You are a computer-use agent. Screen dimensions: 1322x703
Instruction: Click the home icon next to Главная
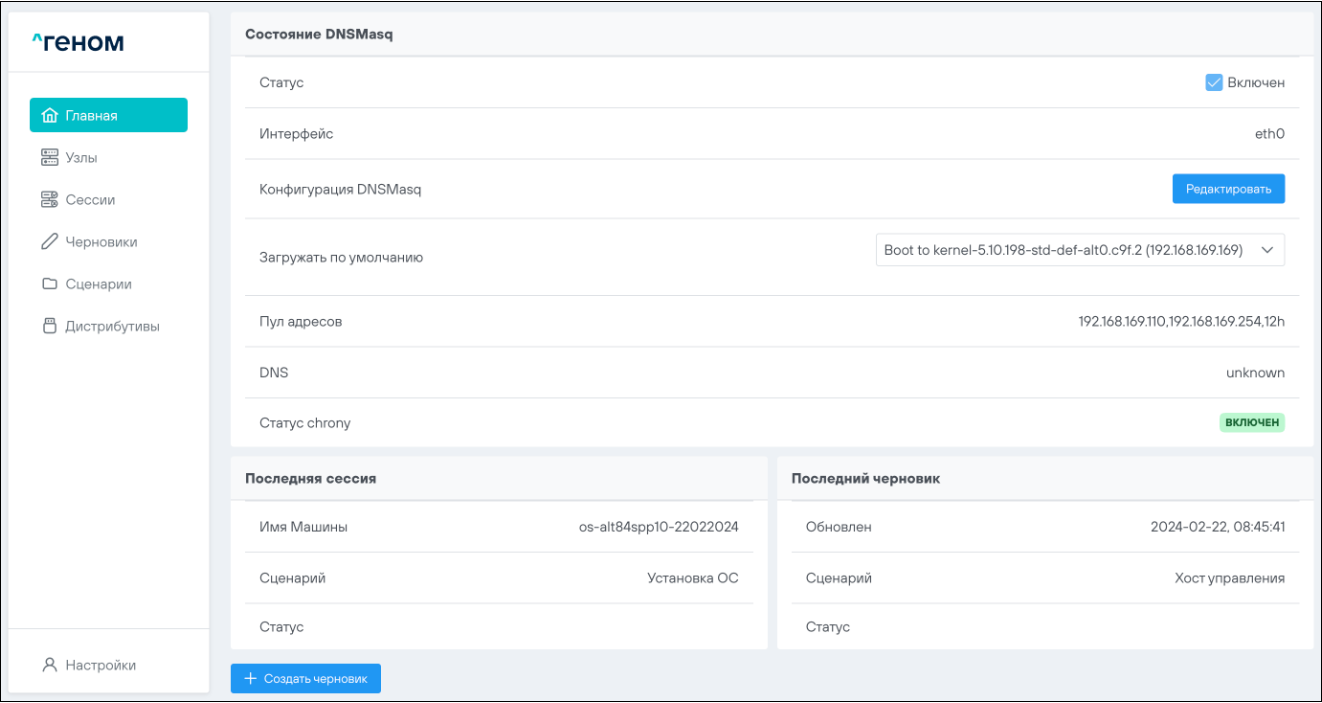coord(49,116)
